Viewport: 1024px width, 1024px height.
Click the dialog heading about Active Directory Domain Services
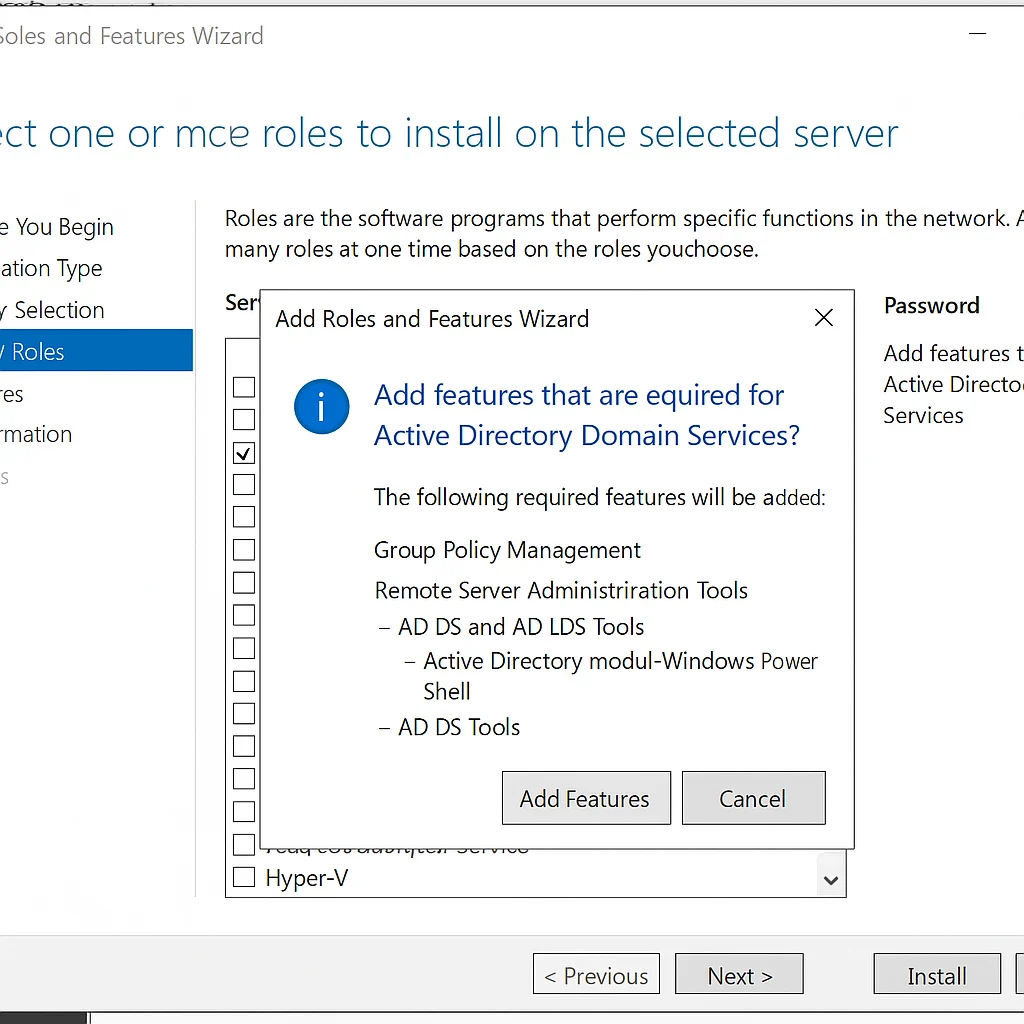[x=586, y=415]
